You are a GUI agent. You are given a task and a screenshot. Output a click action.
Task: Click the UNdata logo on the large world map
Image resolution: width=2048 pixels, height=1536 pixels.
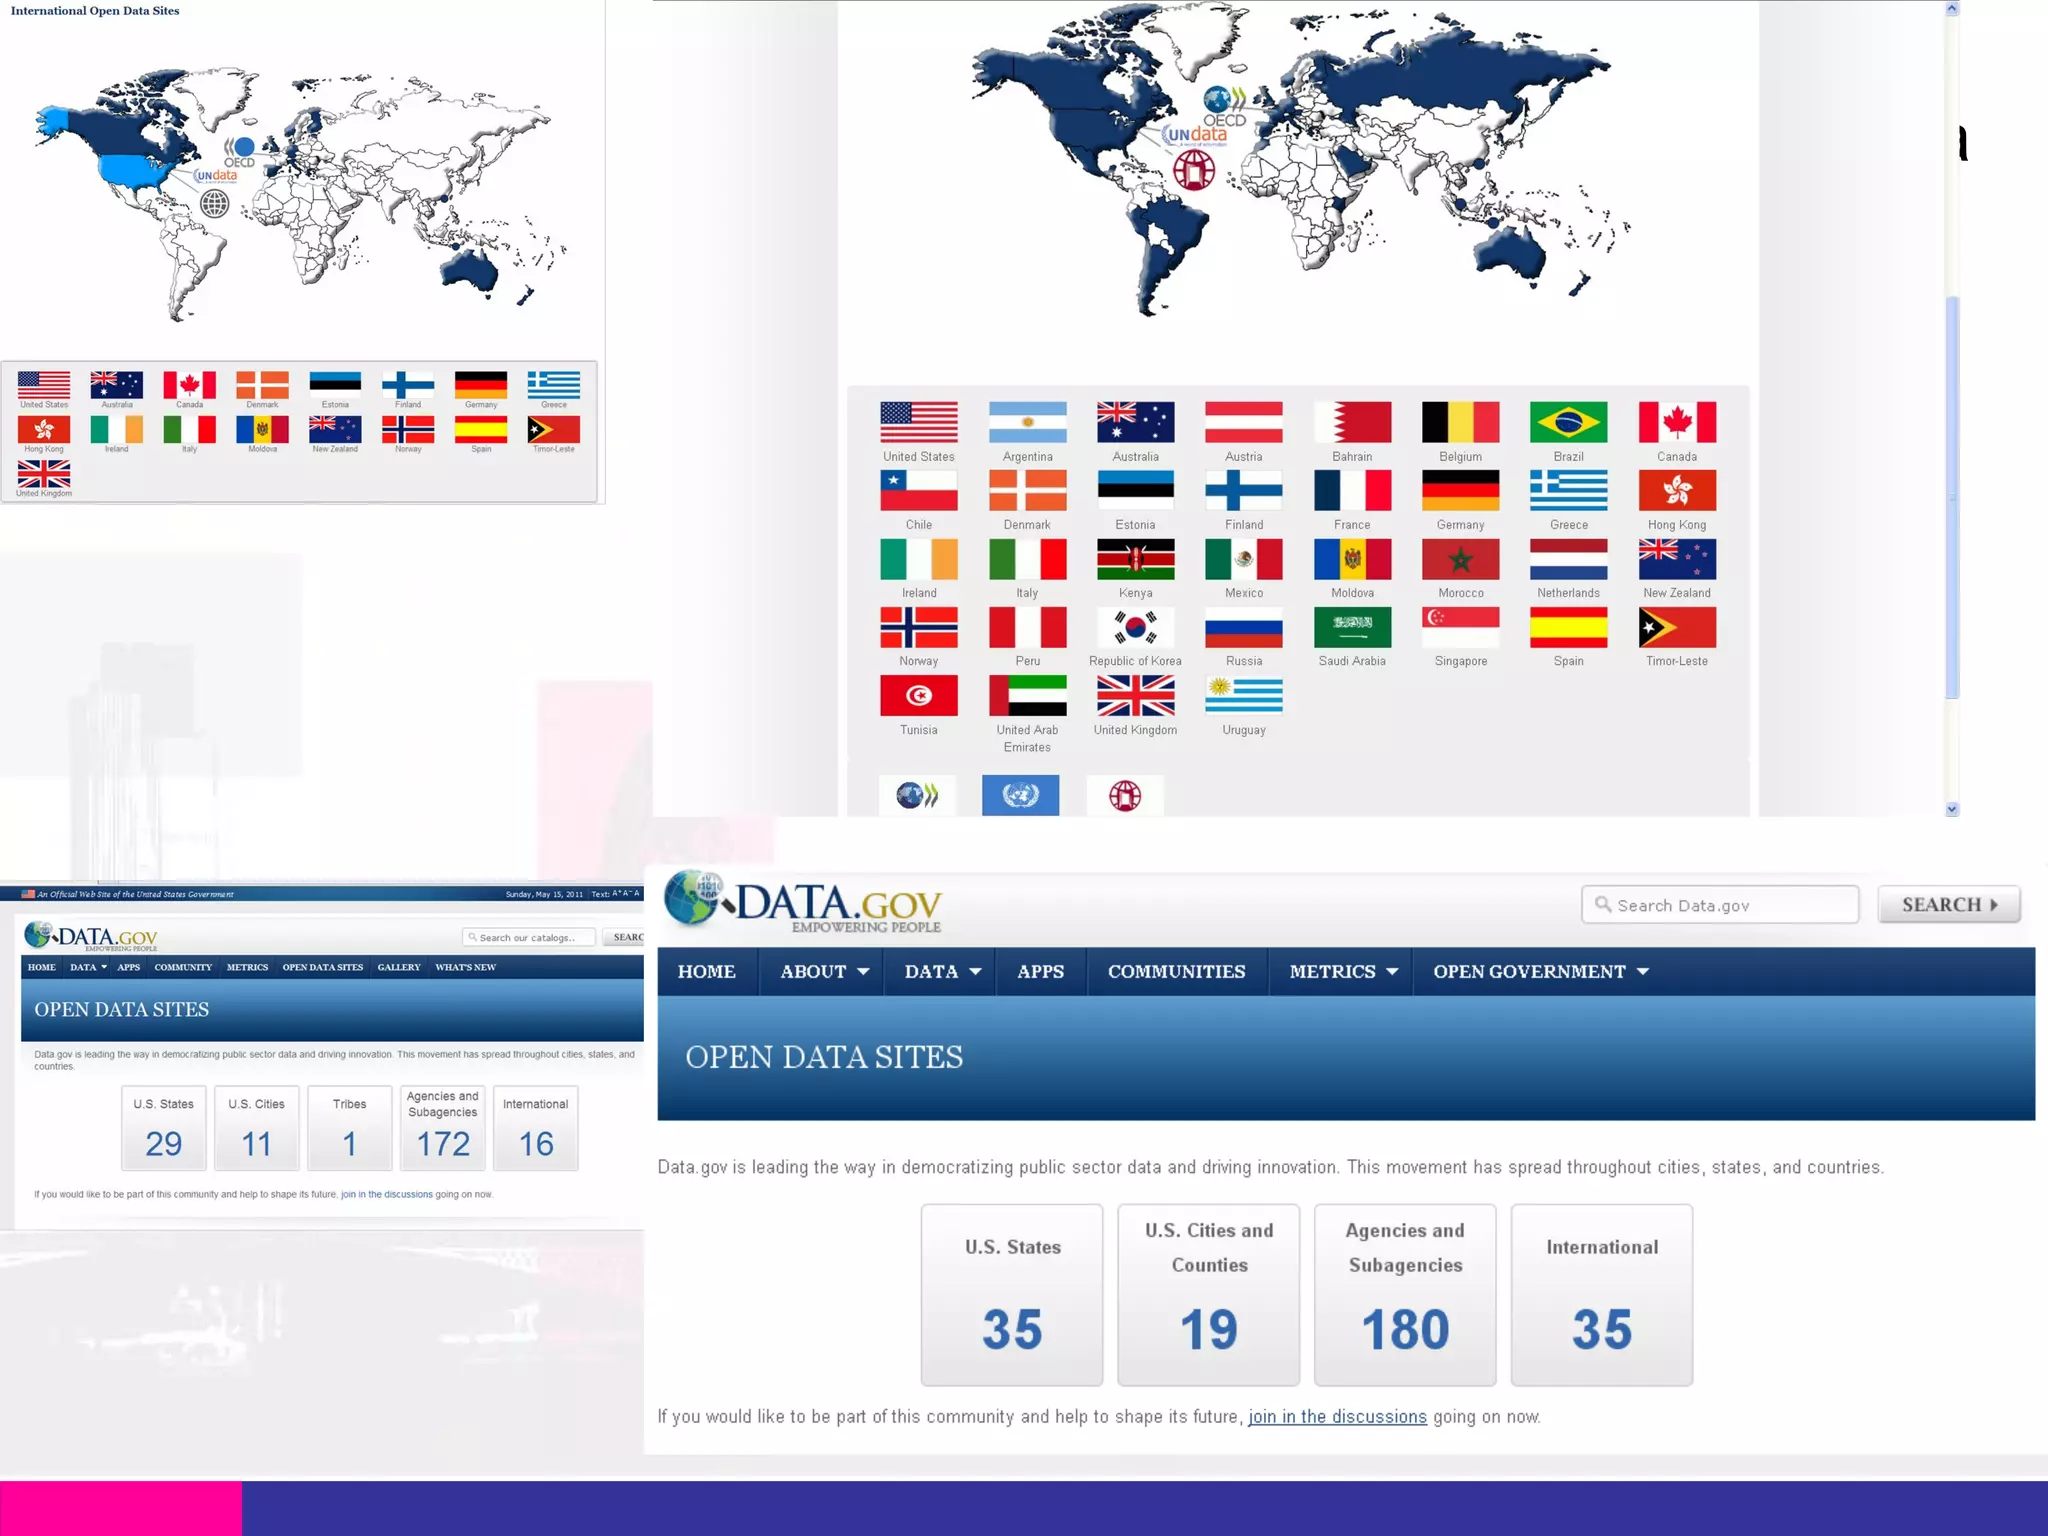tap(1195, 135)
